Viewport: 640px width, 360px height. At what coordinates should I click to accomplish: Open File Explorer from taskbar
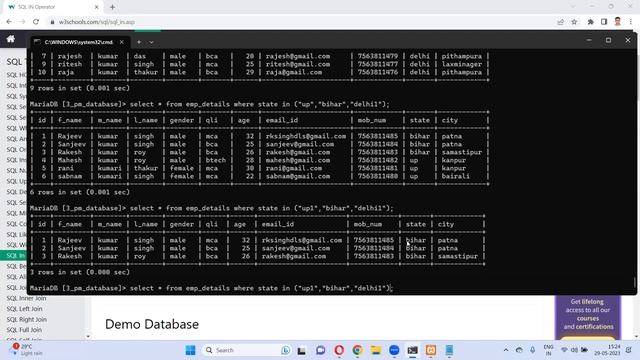376,350
